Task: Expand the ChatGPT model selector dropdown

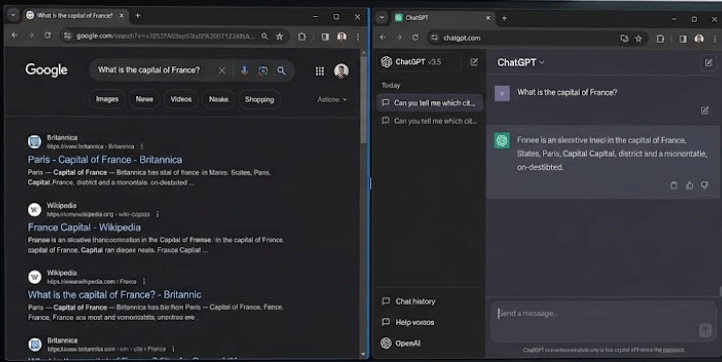Action: pos(521,62)
